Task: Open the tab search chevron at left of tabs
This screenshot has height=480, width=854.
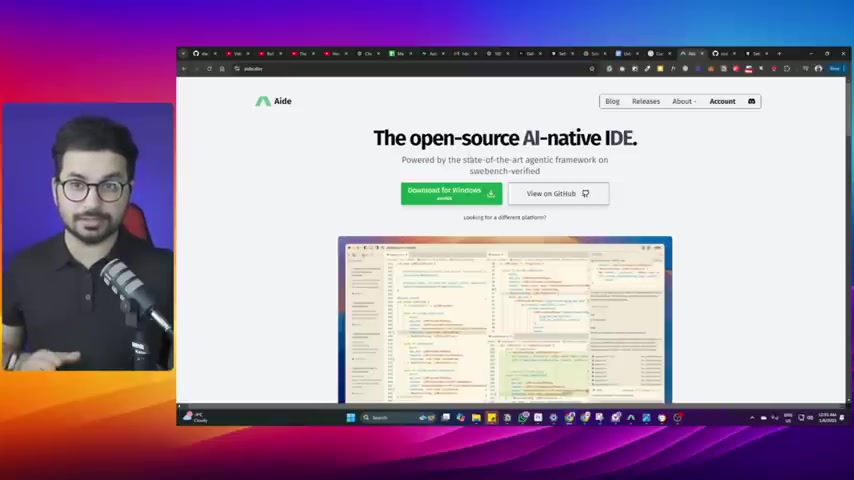Action: (x=183, y=53)
